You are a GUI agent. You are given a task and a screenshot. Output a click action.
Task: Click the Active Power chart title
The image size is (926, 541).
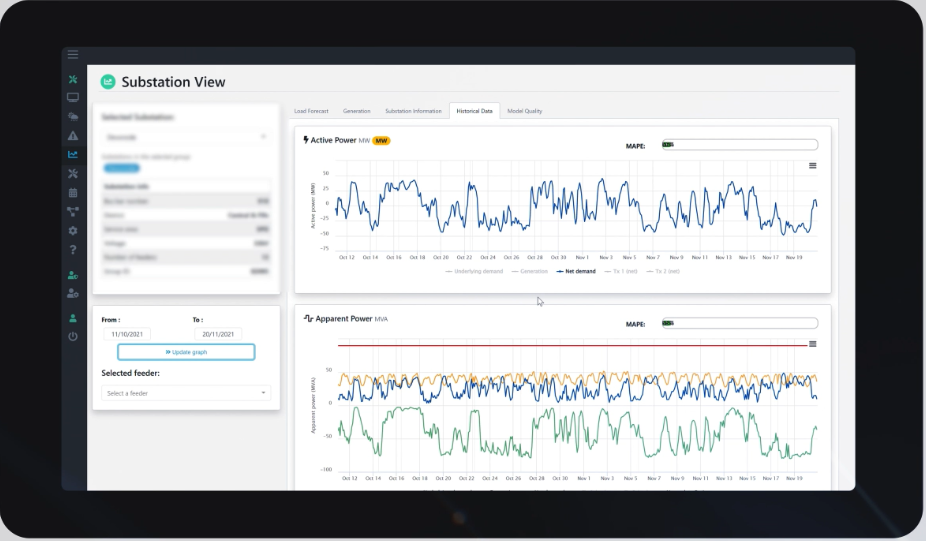334,140
